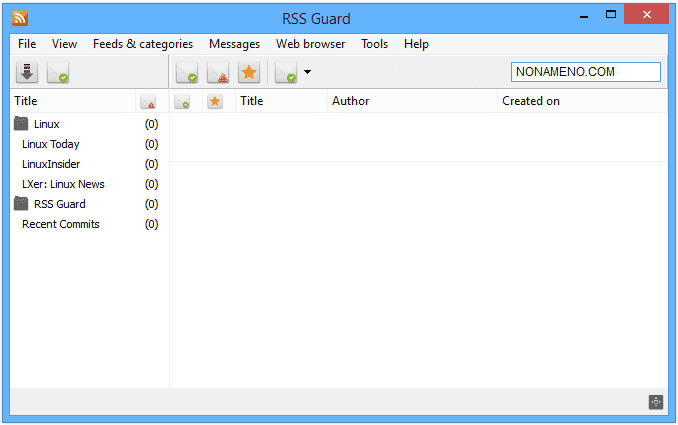Click the update all feeds download icon

[27, 72]
